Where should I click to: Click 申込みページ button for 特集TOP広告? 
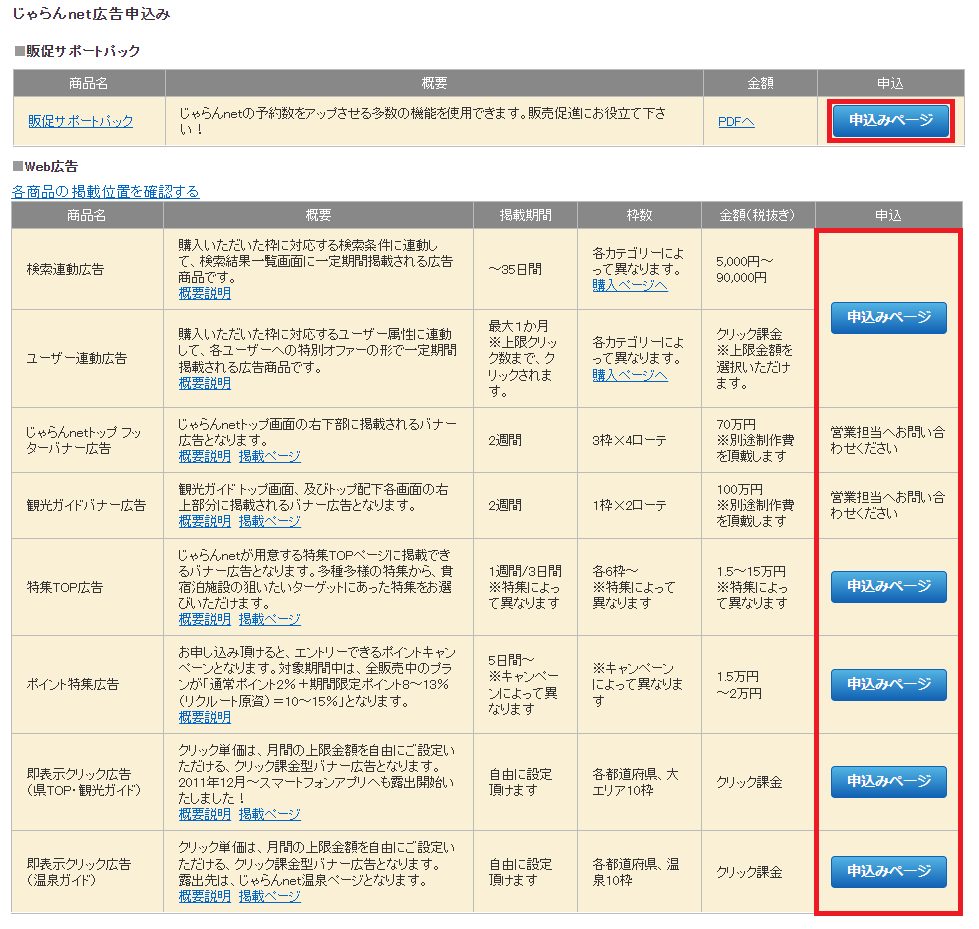tap(888, 586)
